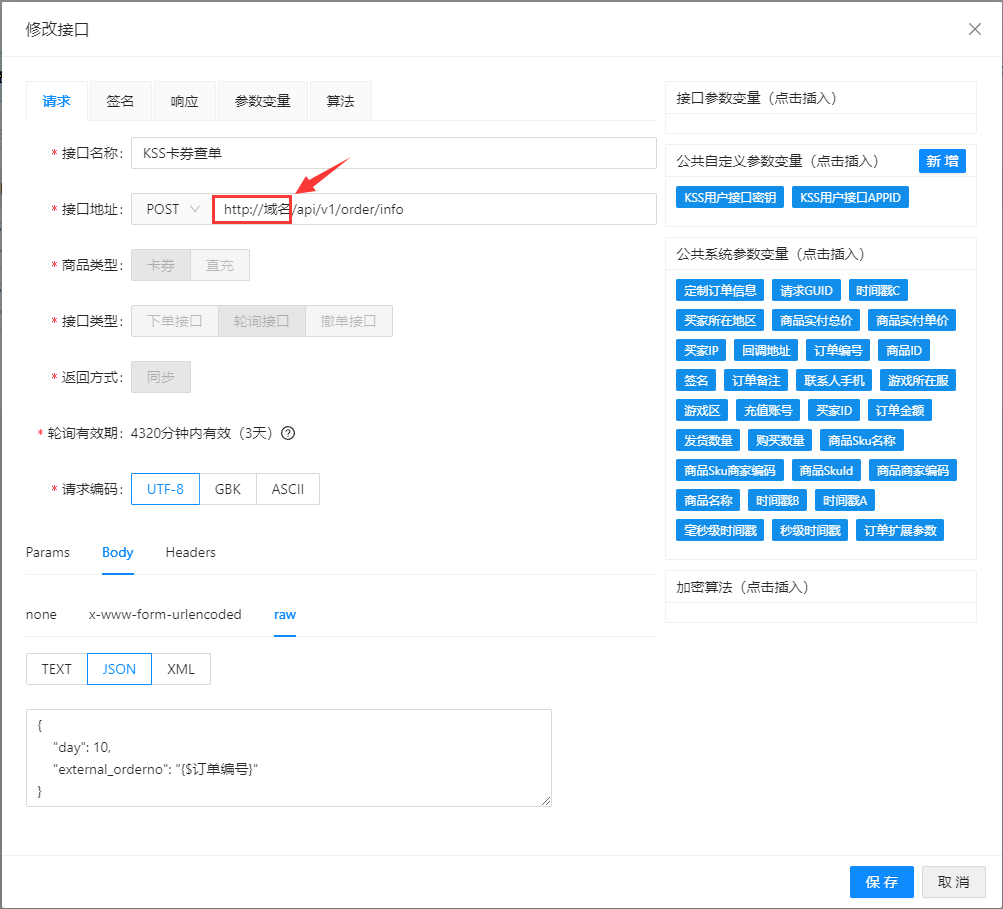Switch to the 算法 tab
This screenshot has width=1003, height=909.
[x=340, y=101]
